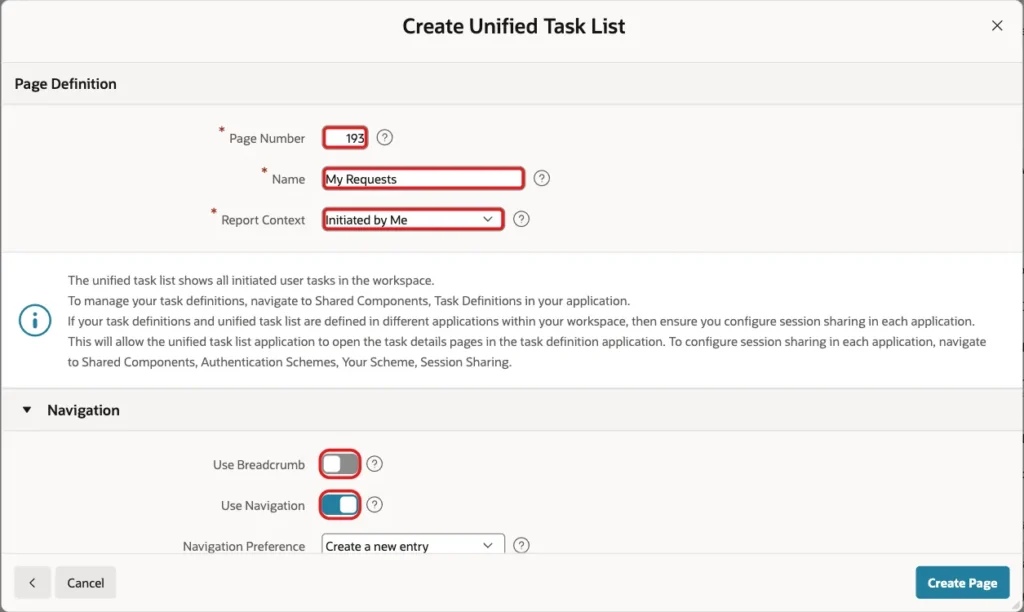Click the Create Page button

click(962, 583)
